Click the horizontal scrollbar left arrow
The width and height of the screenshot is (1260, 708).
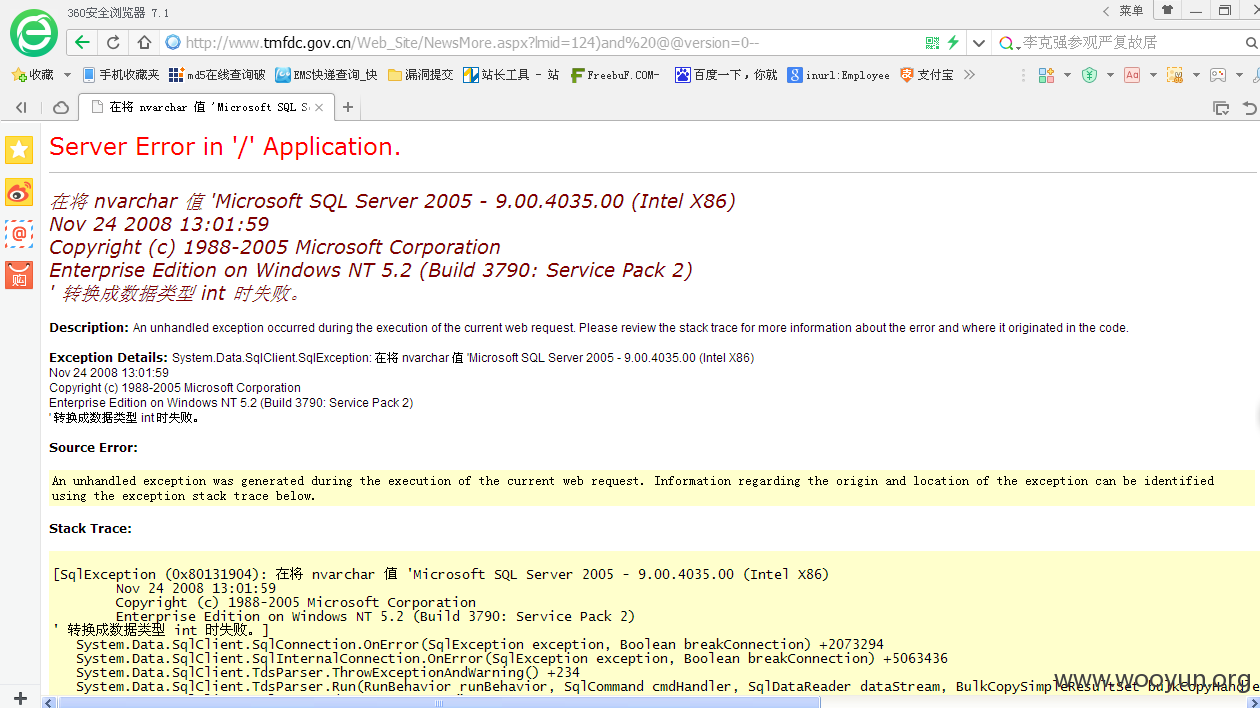tap(49, 702)
